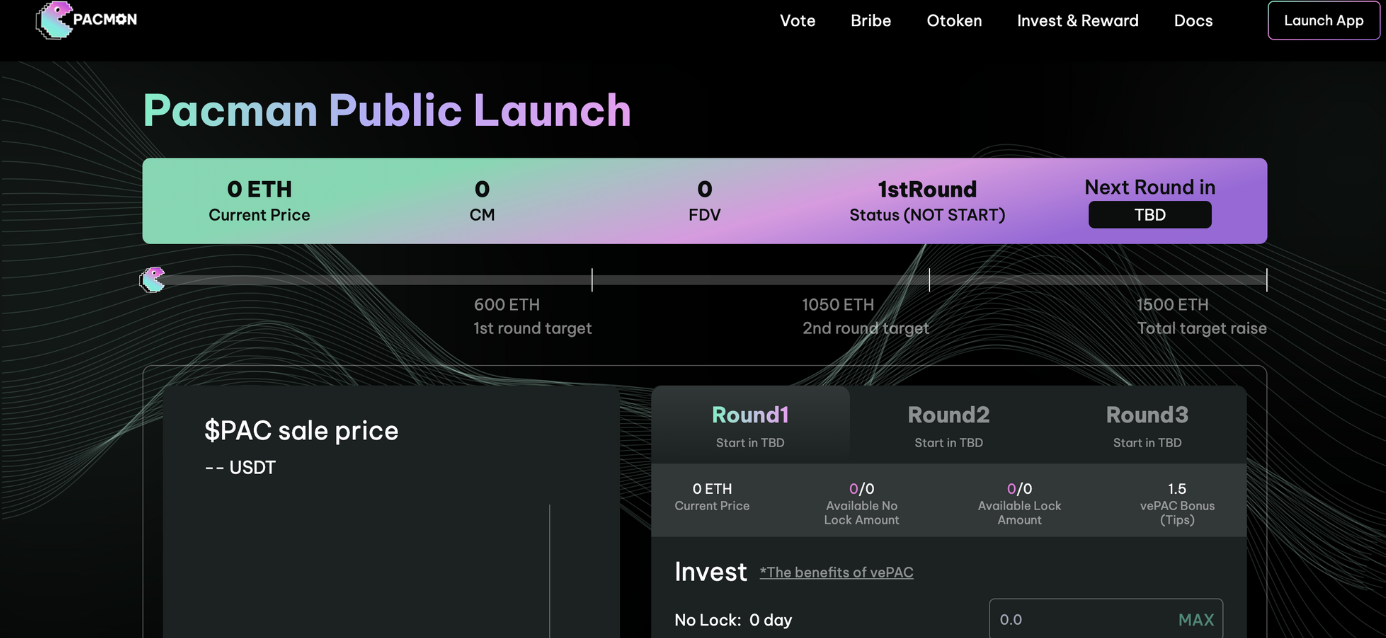Switch to the Round3 tab
The width and height of the screenshot is (1386, 638).
(1147, 425)
